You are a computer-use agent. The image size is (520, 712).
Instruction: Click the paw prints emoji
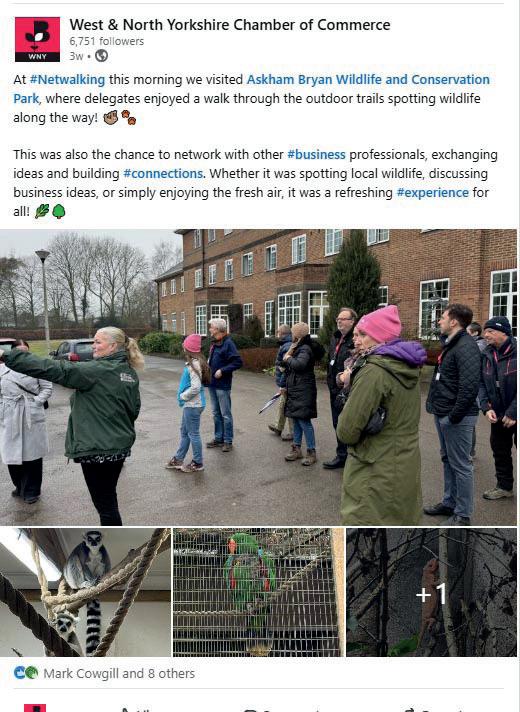click(129, 117)
